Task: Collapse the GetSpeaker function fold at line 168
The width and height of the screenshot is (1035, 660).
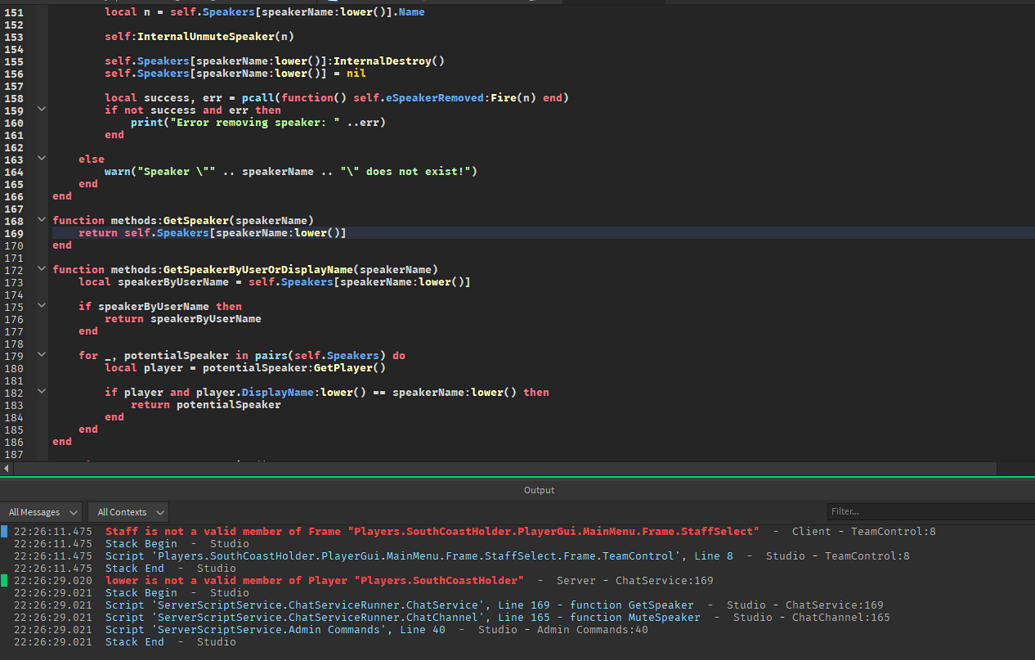Action: tap(40, 220)
